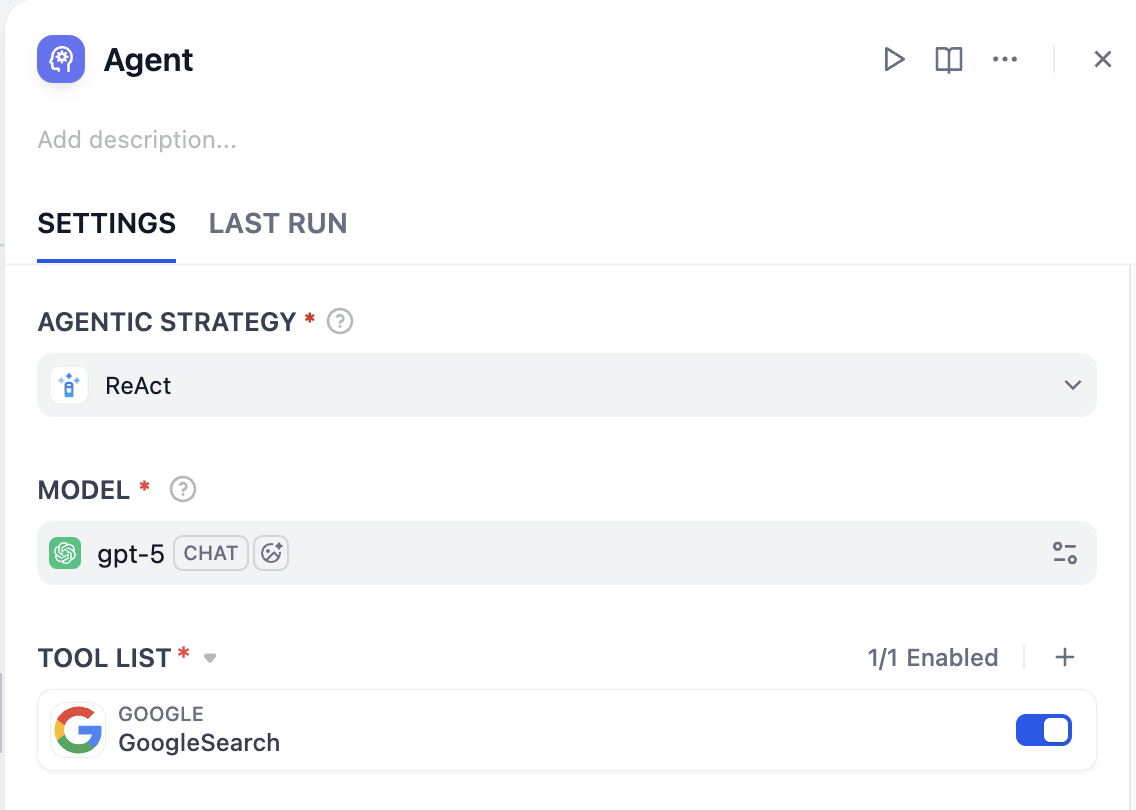
Task: Open the help documentation book icon
Action: [x=948, y=60]
